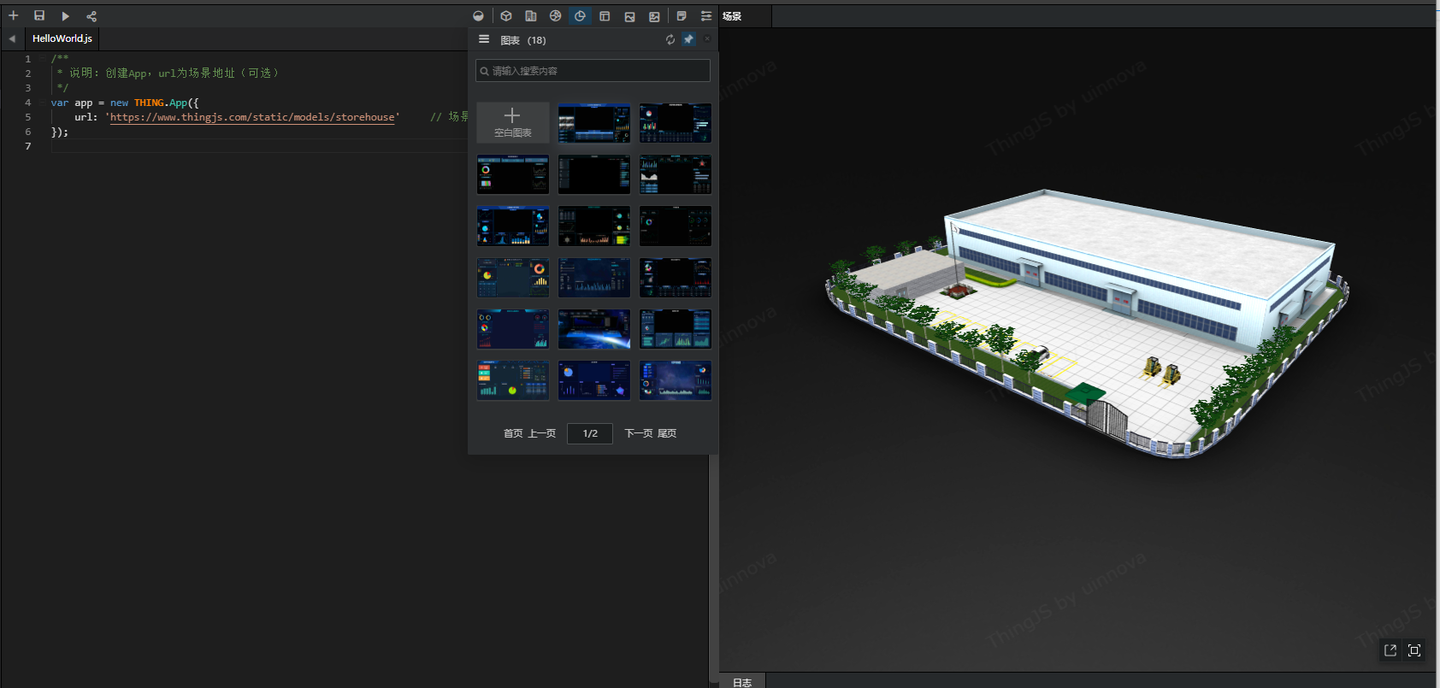Screen dimensions: 1440x688
Task: Close the 图表 panel
Action: pyautogui.click(x=707, y=39)
